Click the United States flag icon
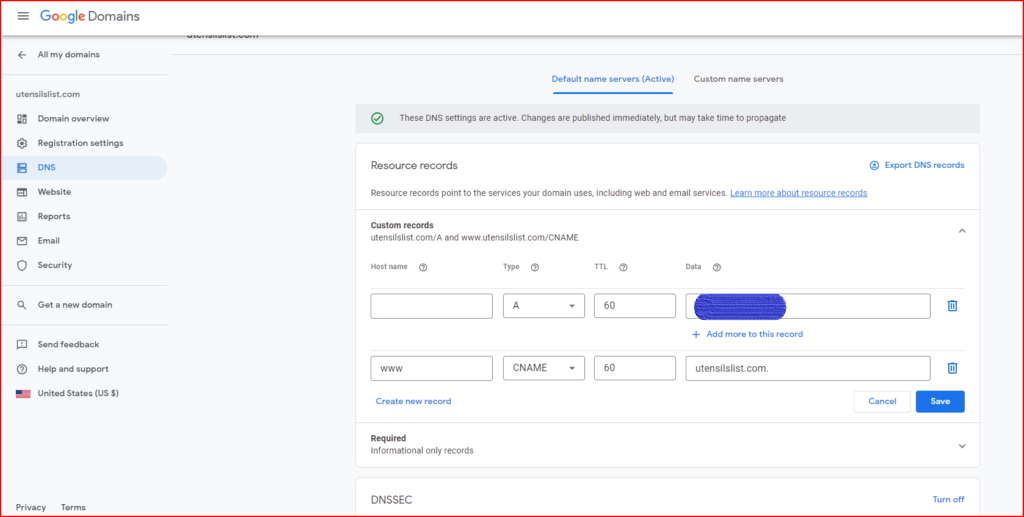This screenshot has width=1024, height=517. tap(23, 394)
